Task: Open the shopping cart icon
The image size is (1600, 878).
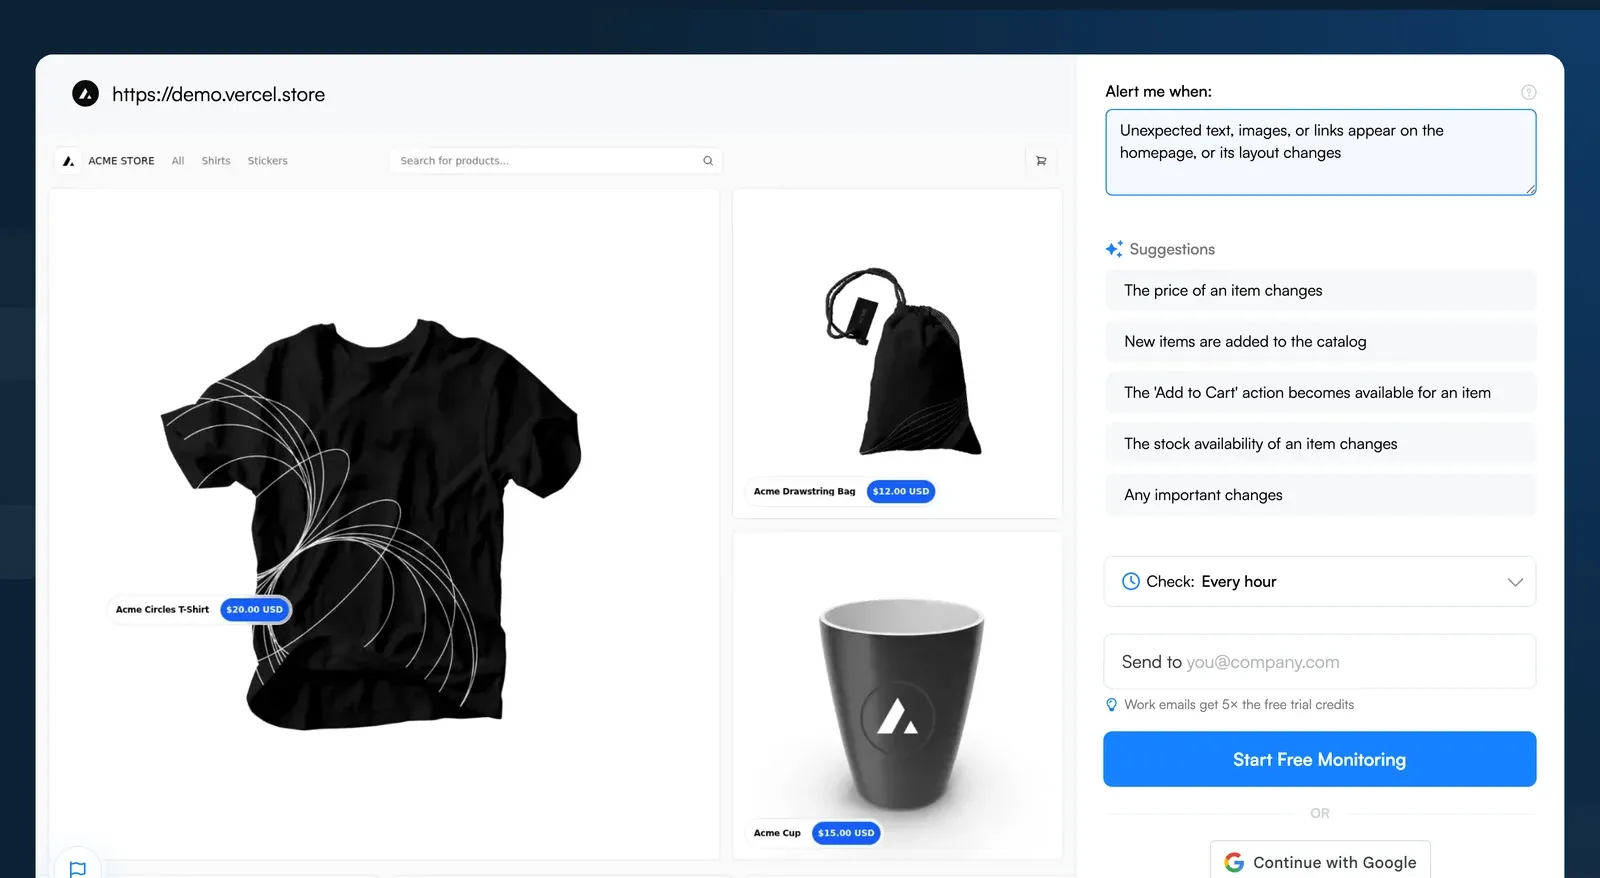Action: click(x=1041, y=161)
